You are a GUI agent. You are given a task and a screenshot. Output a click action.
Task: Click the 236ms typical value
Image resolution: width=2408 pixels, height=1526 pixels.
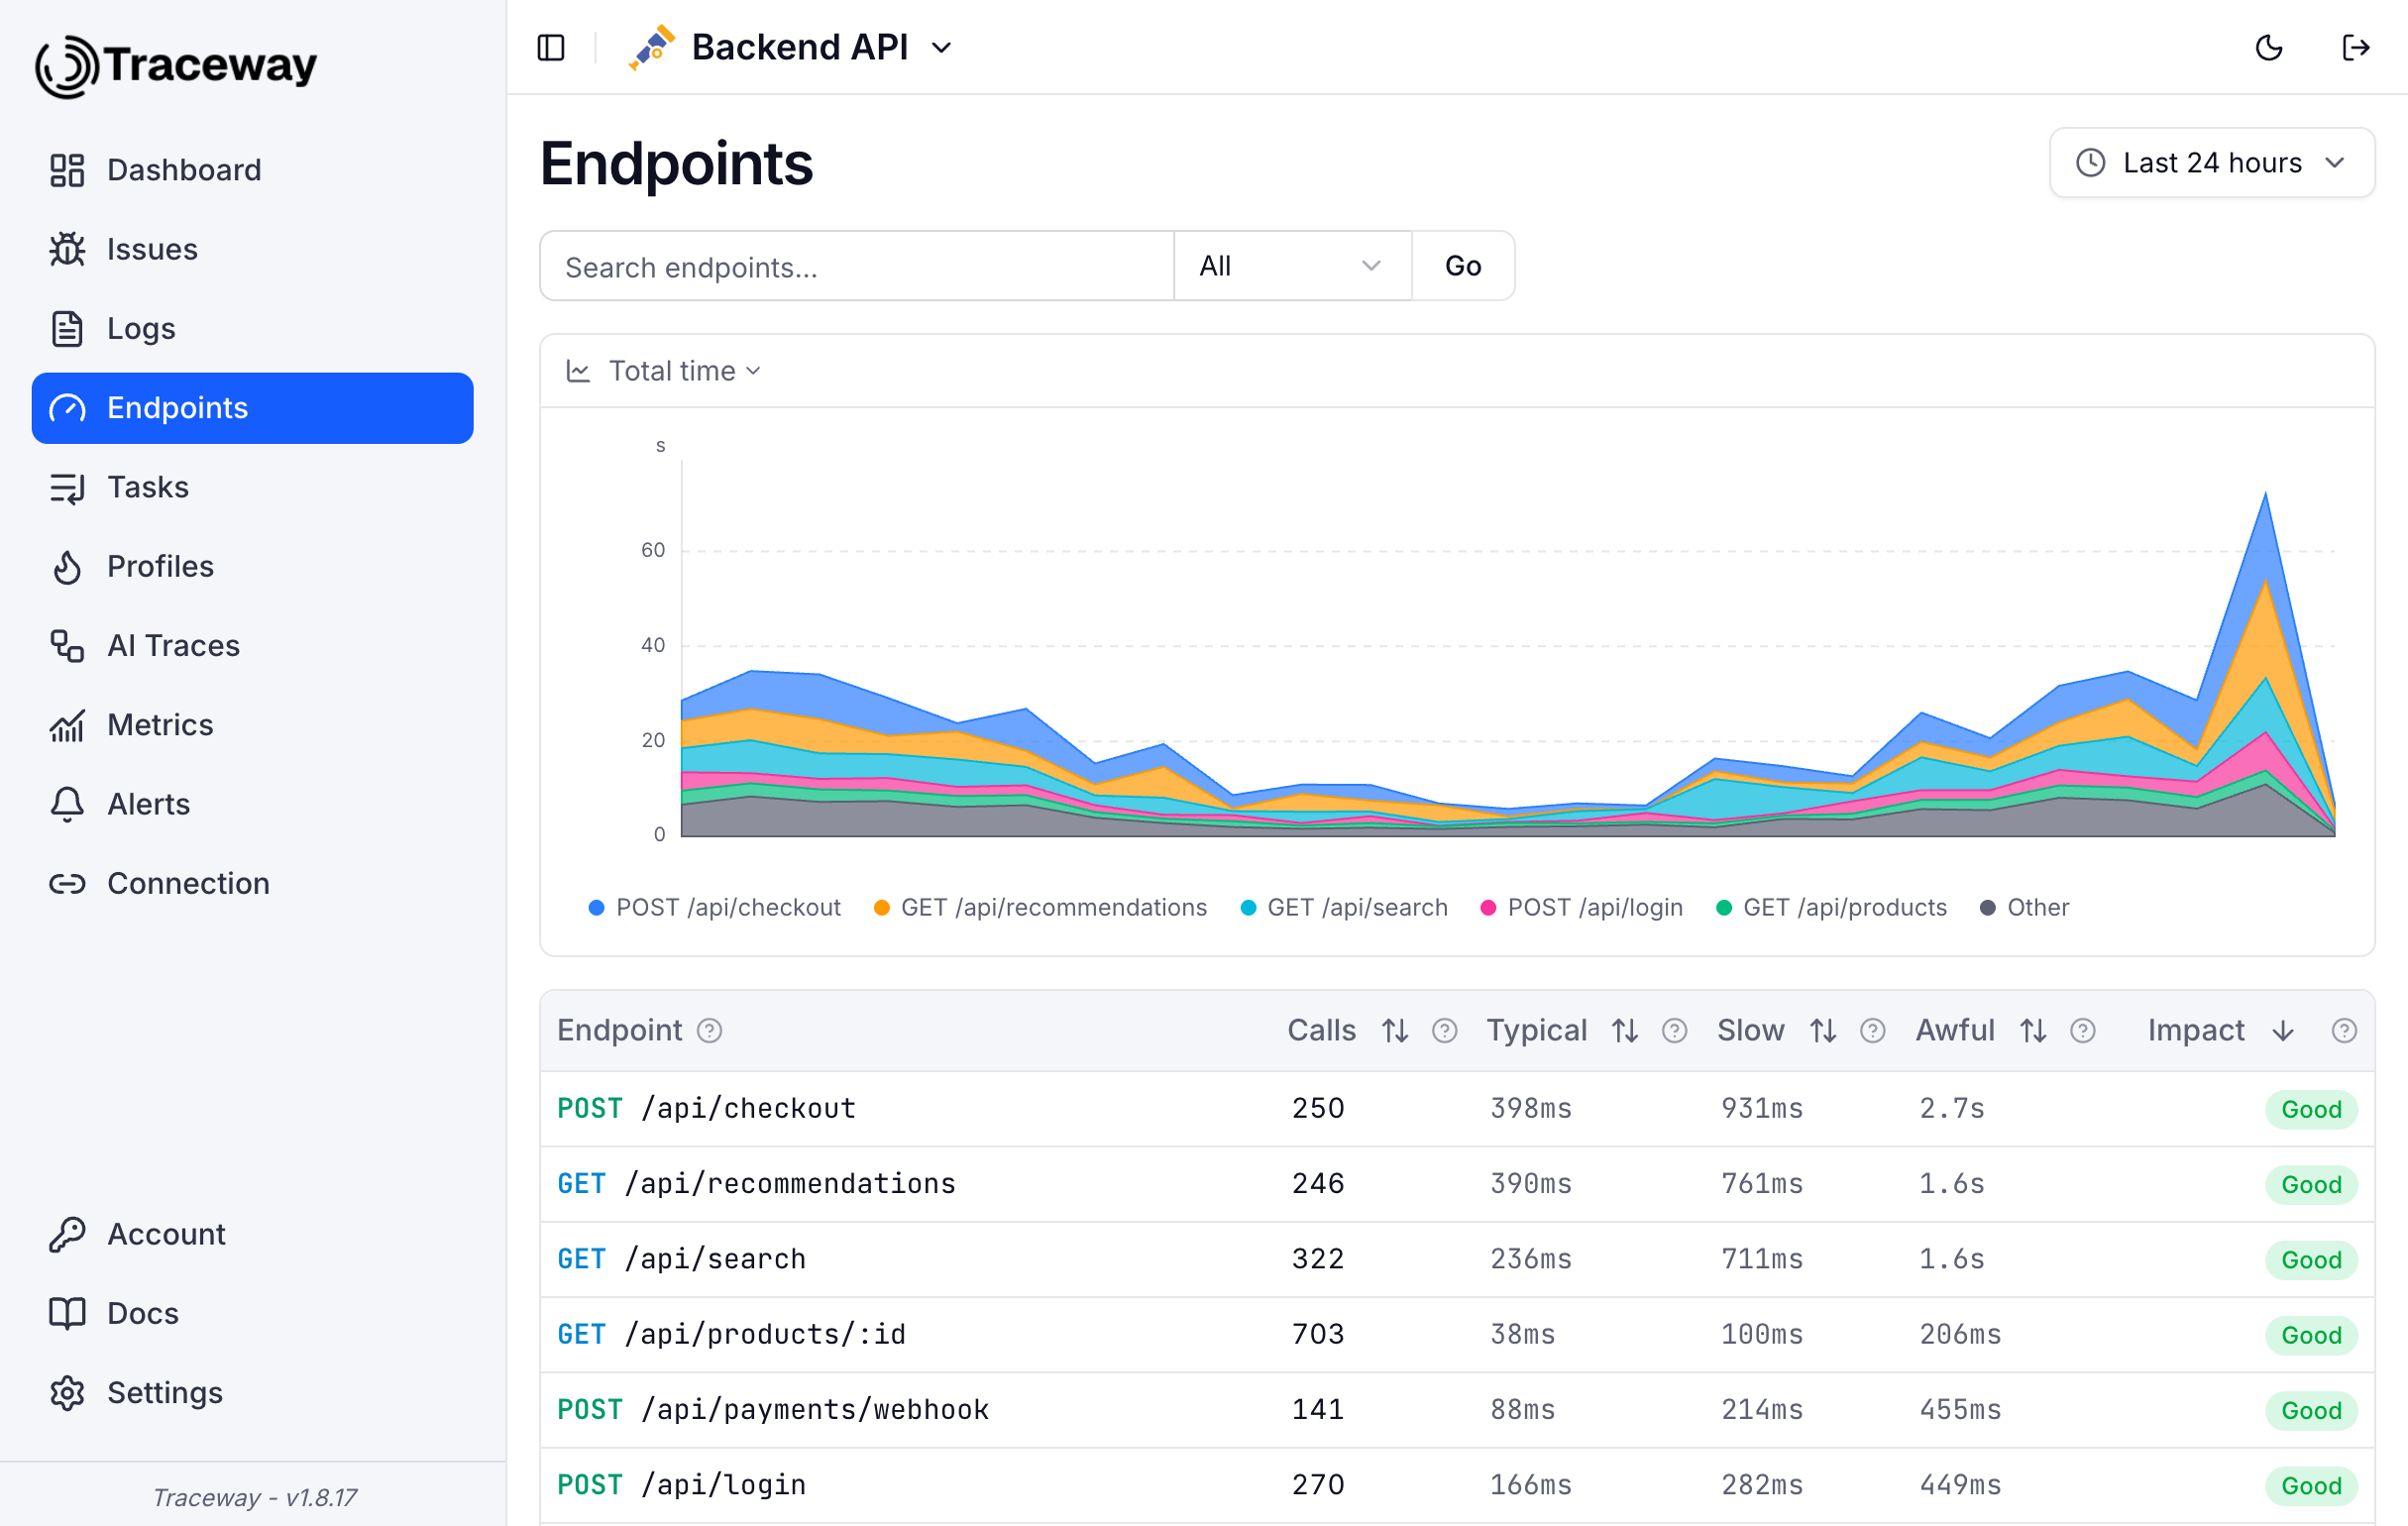pos(1530,1258)
